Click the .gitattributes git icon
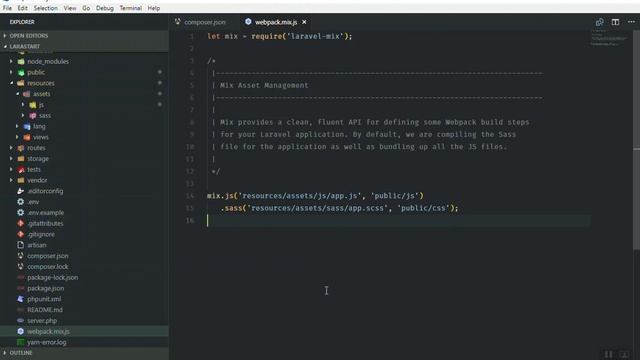 pyautogui.click(x=21, y=223)
